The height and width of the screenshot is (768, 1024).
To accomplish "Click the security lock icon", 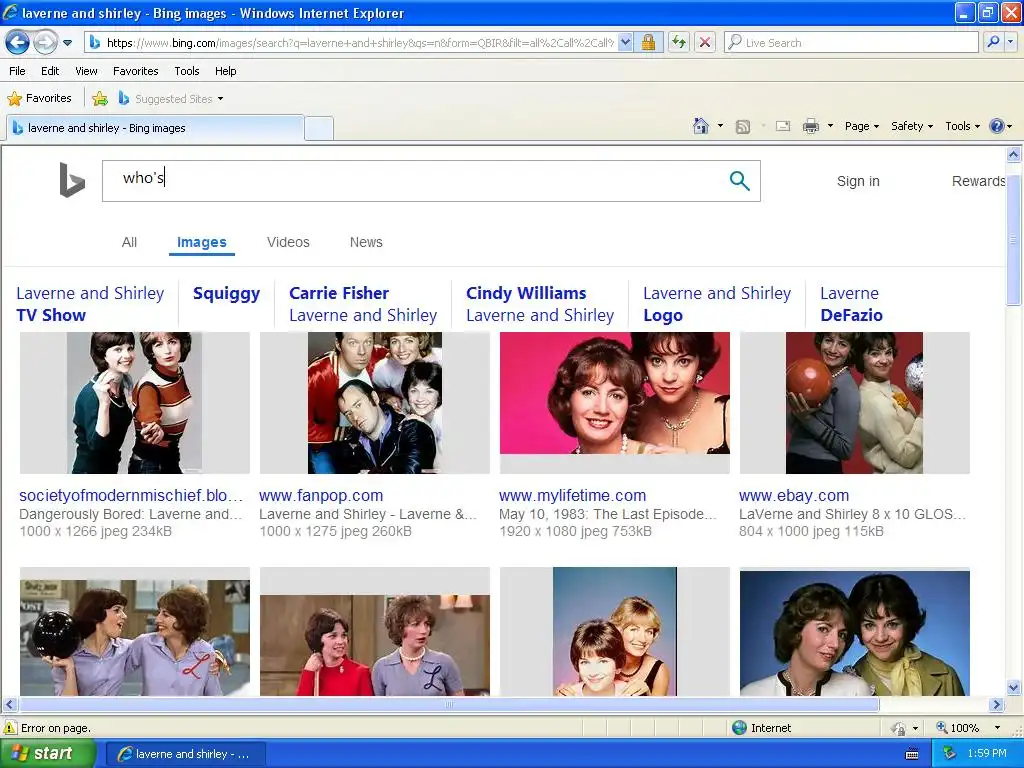I will click(x=648, y=43).
